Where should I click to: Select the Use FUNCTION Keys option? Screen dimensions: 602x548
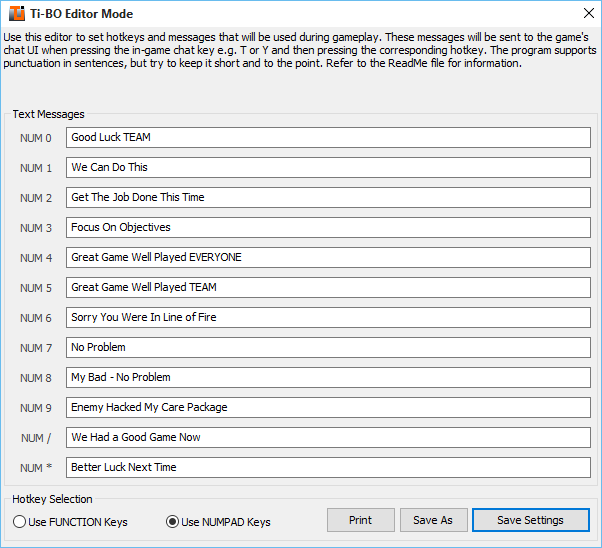coord(19,521)
